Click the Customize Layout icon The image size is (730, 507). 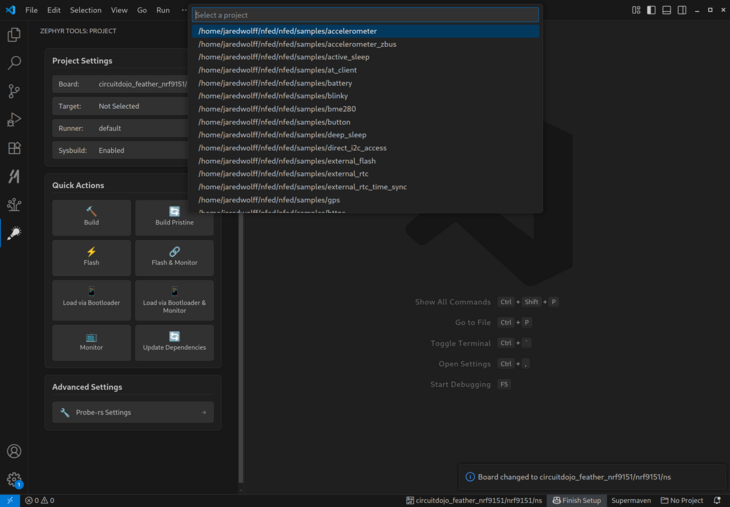636,10
